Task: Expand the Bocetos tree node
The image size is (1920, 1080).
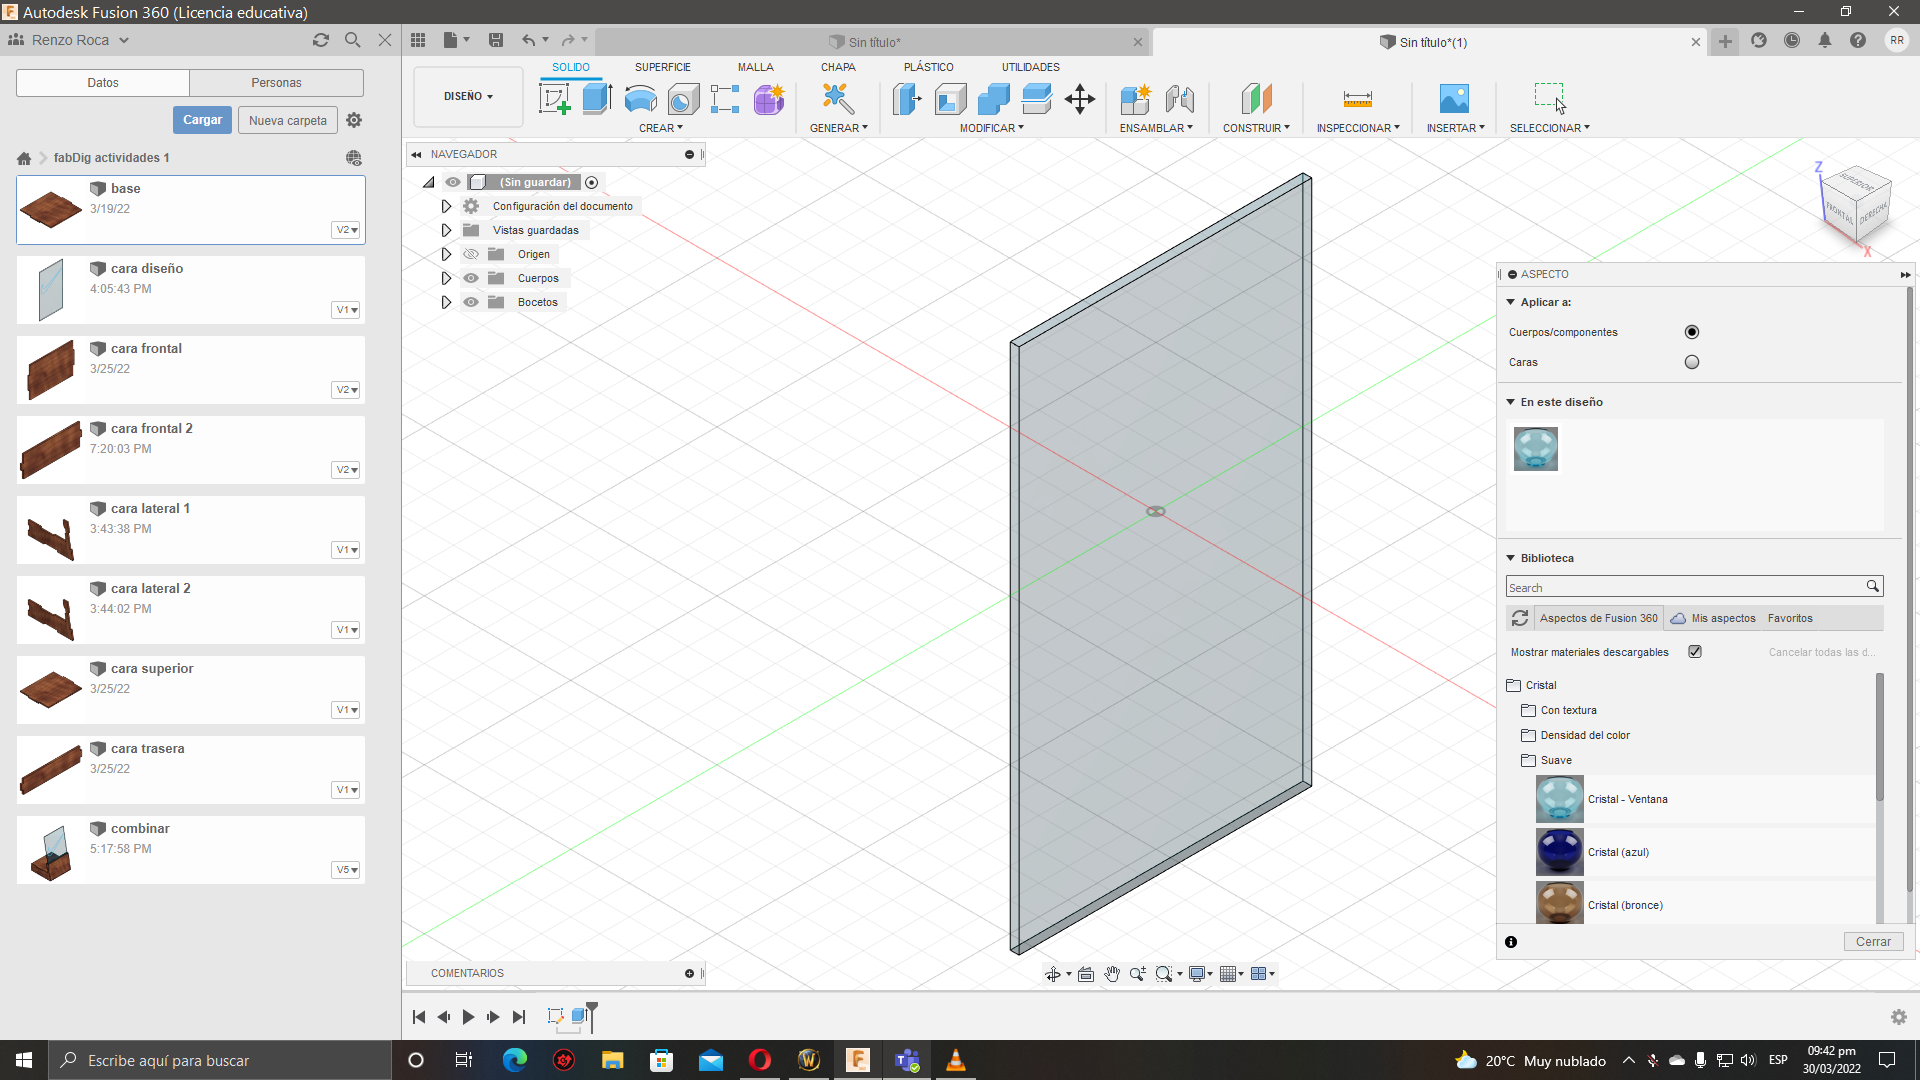Action: 446,302
